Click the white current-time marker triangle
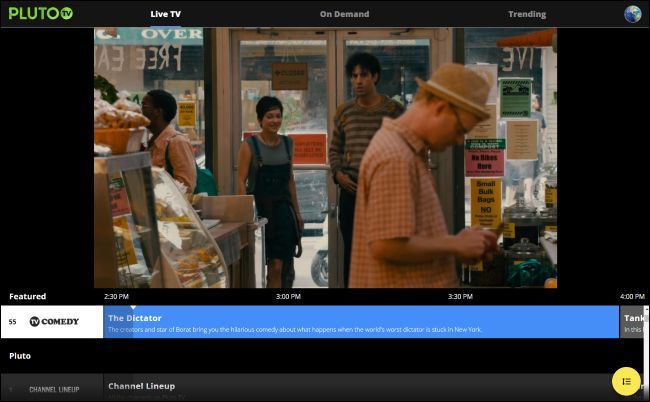Screen dimensions: 650x402 click(133, 308)
